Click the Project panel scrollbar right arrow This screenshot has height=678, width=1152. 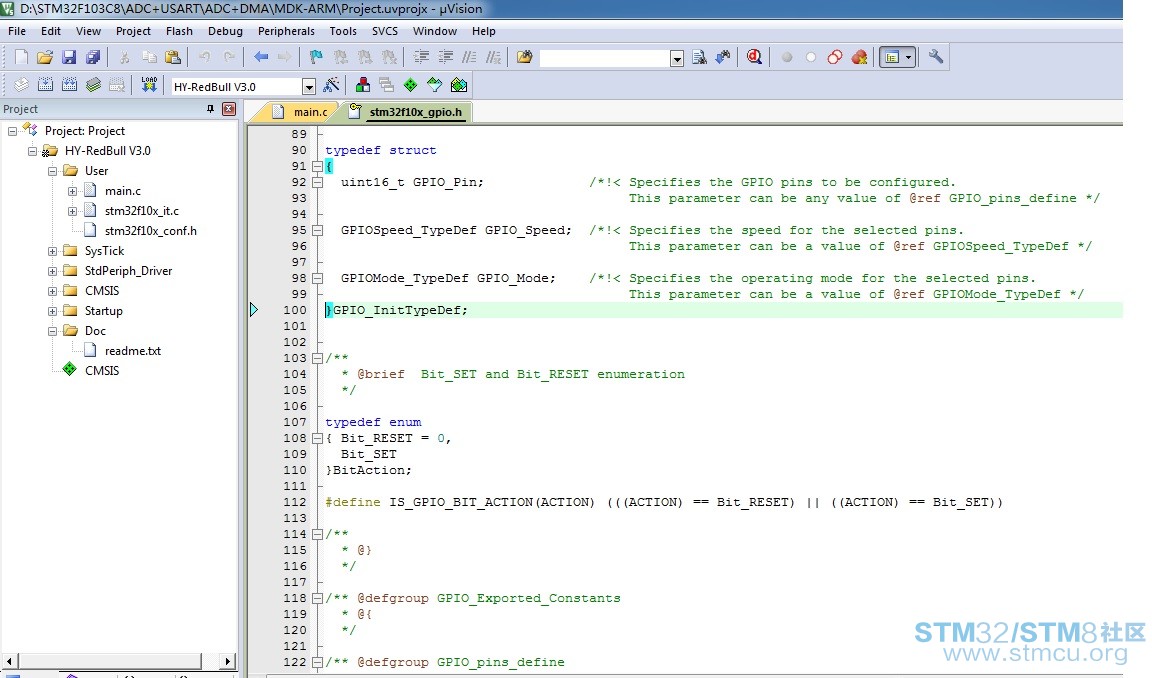(x=228, y=661)
